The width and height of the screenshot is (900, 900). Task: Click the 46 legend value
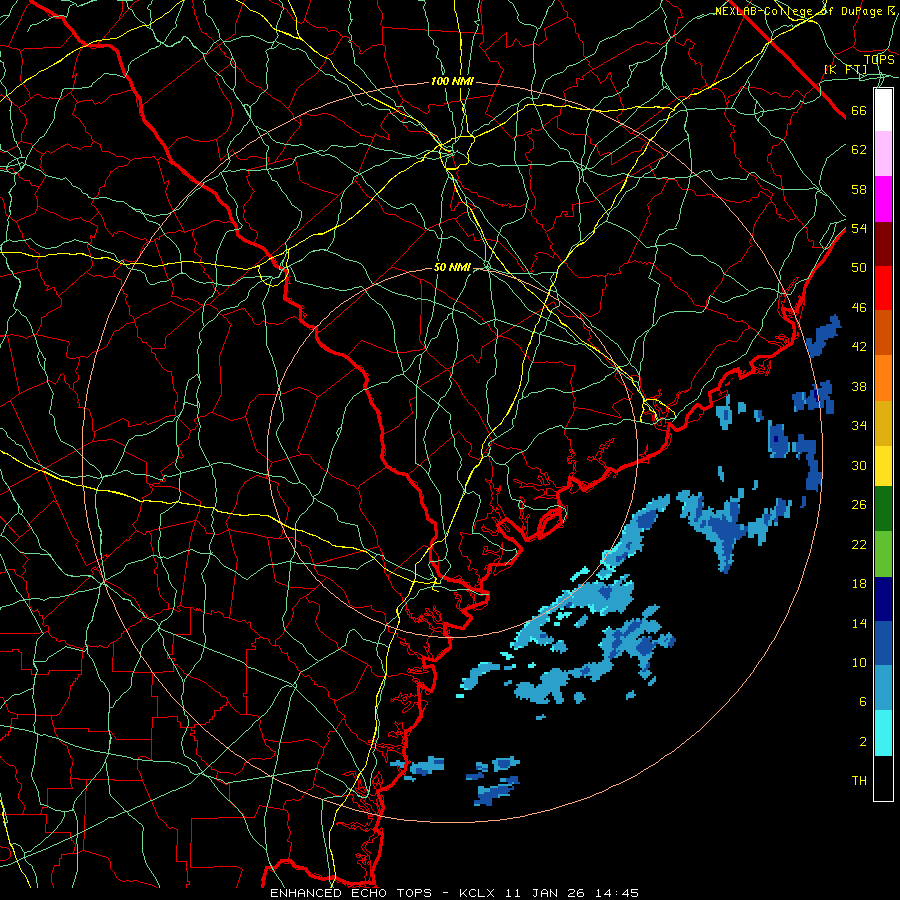coord(859,308)
